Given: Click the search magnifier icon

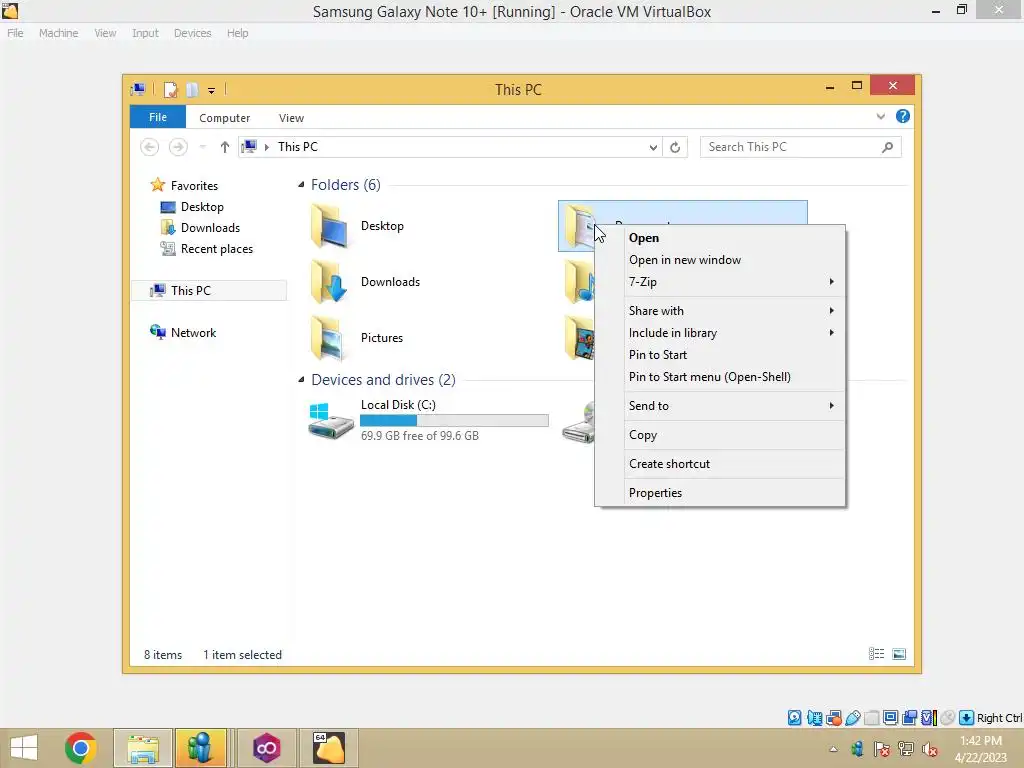Looking at the screenshot, I should [887, 147].
